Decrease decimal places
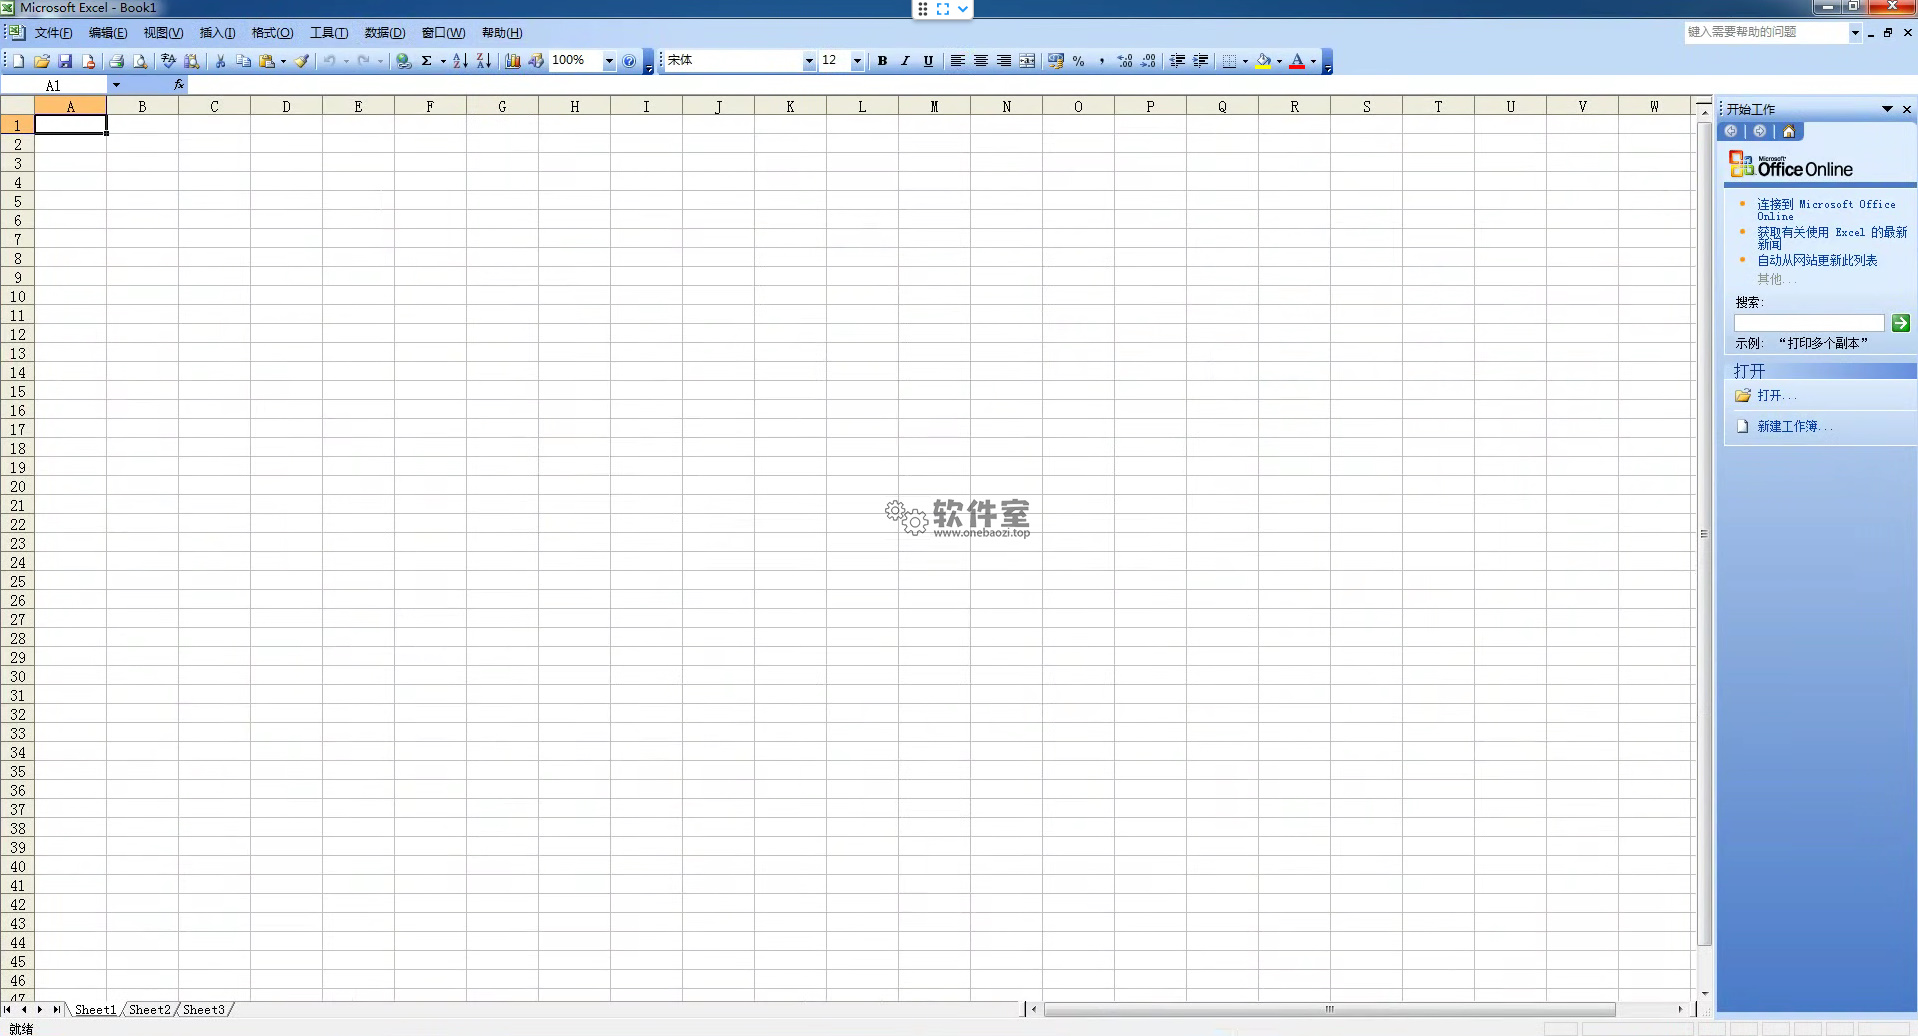This screenshot has width=1918, height=1036. point(1148,61)
